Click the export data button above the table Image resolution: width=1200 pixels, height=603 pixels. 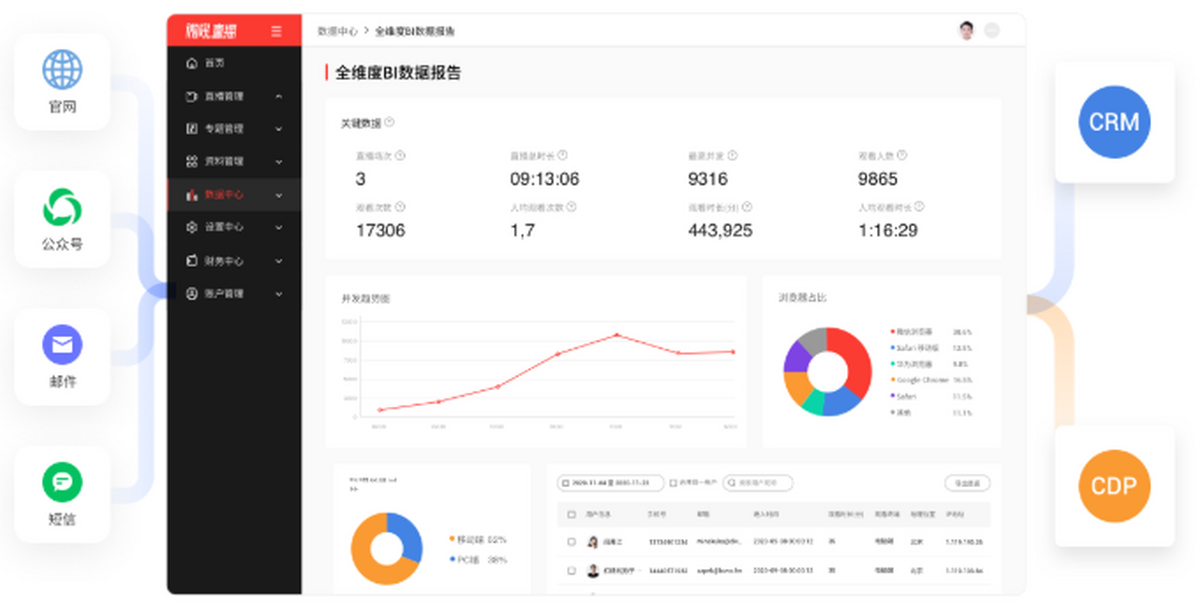[968, 482]
